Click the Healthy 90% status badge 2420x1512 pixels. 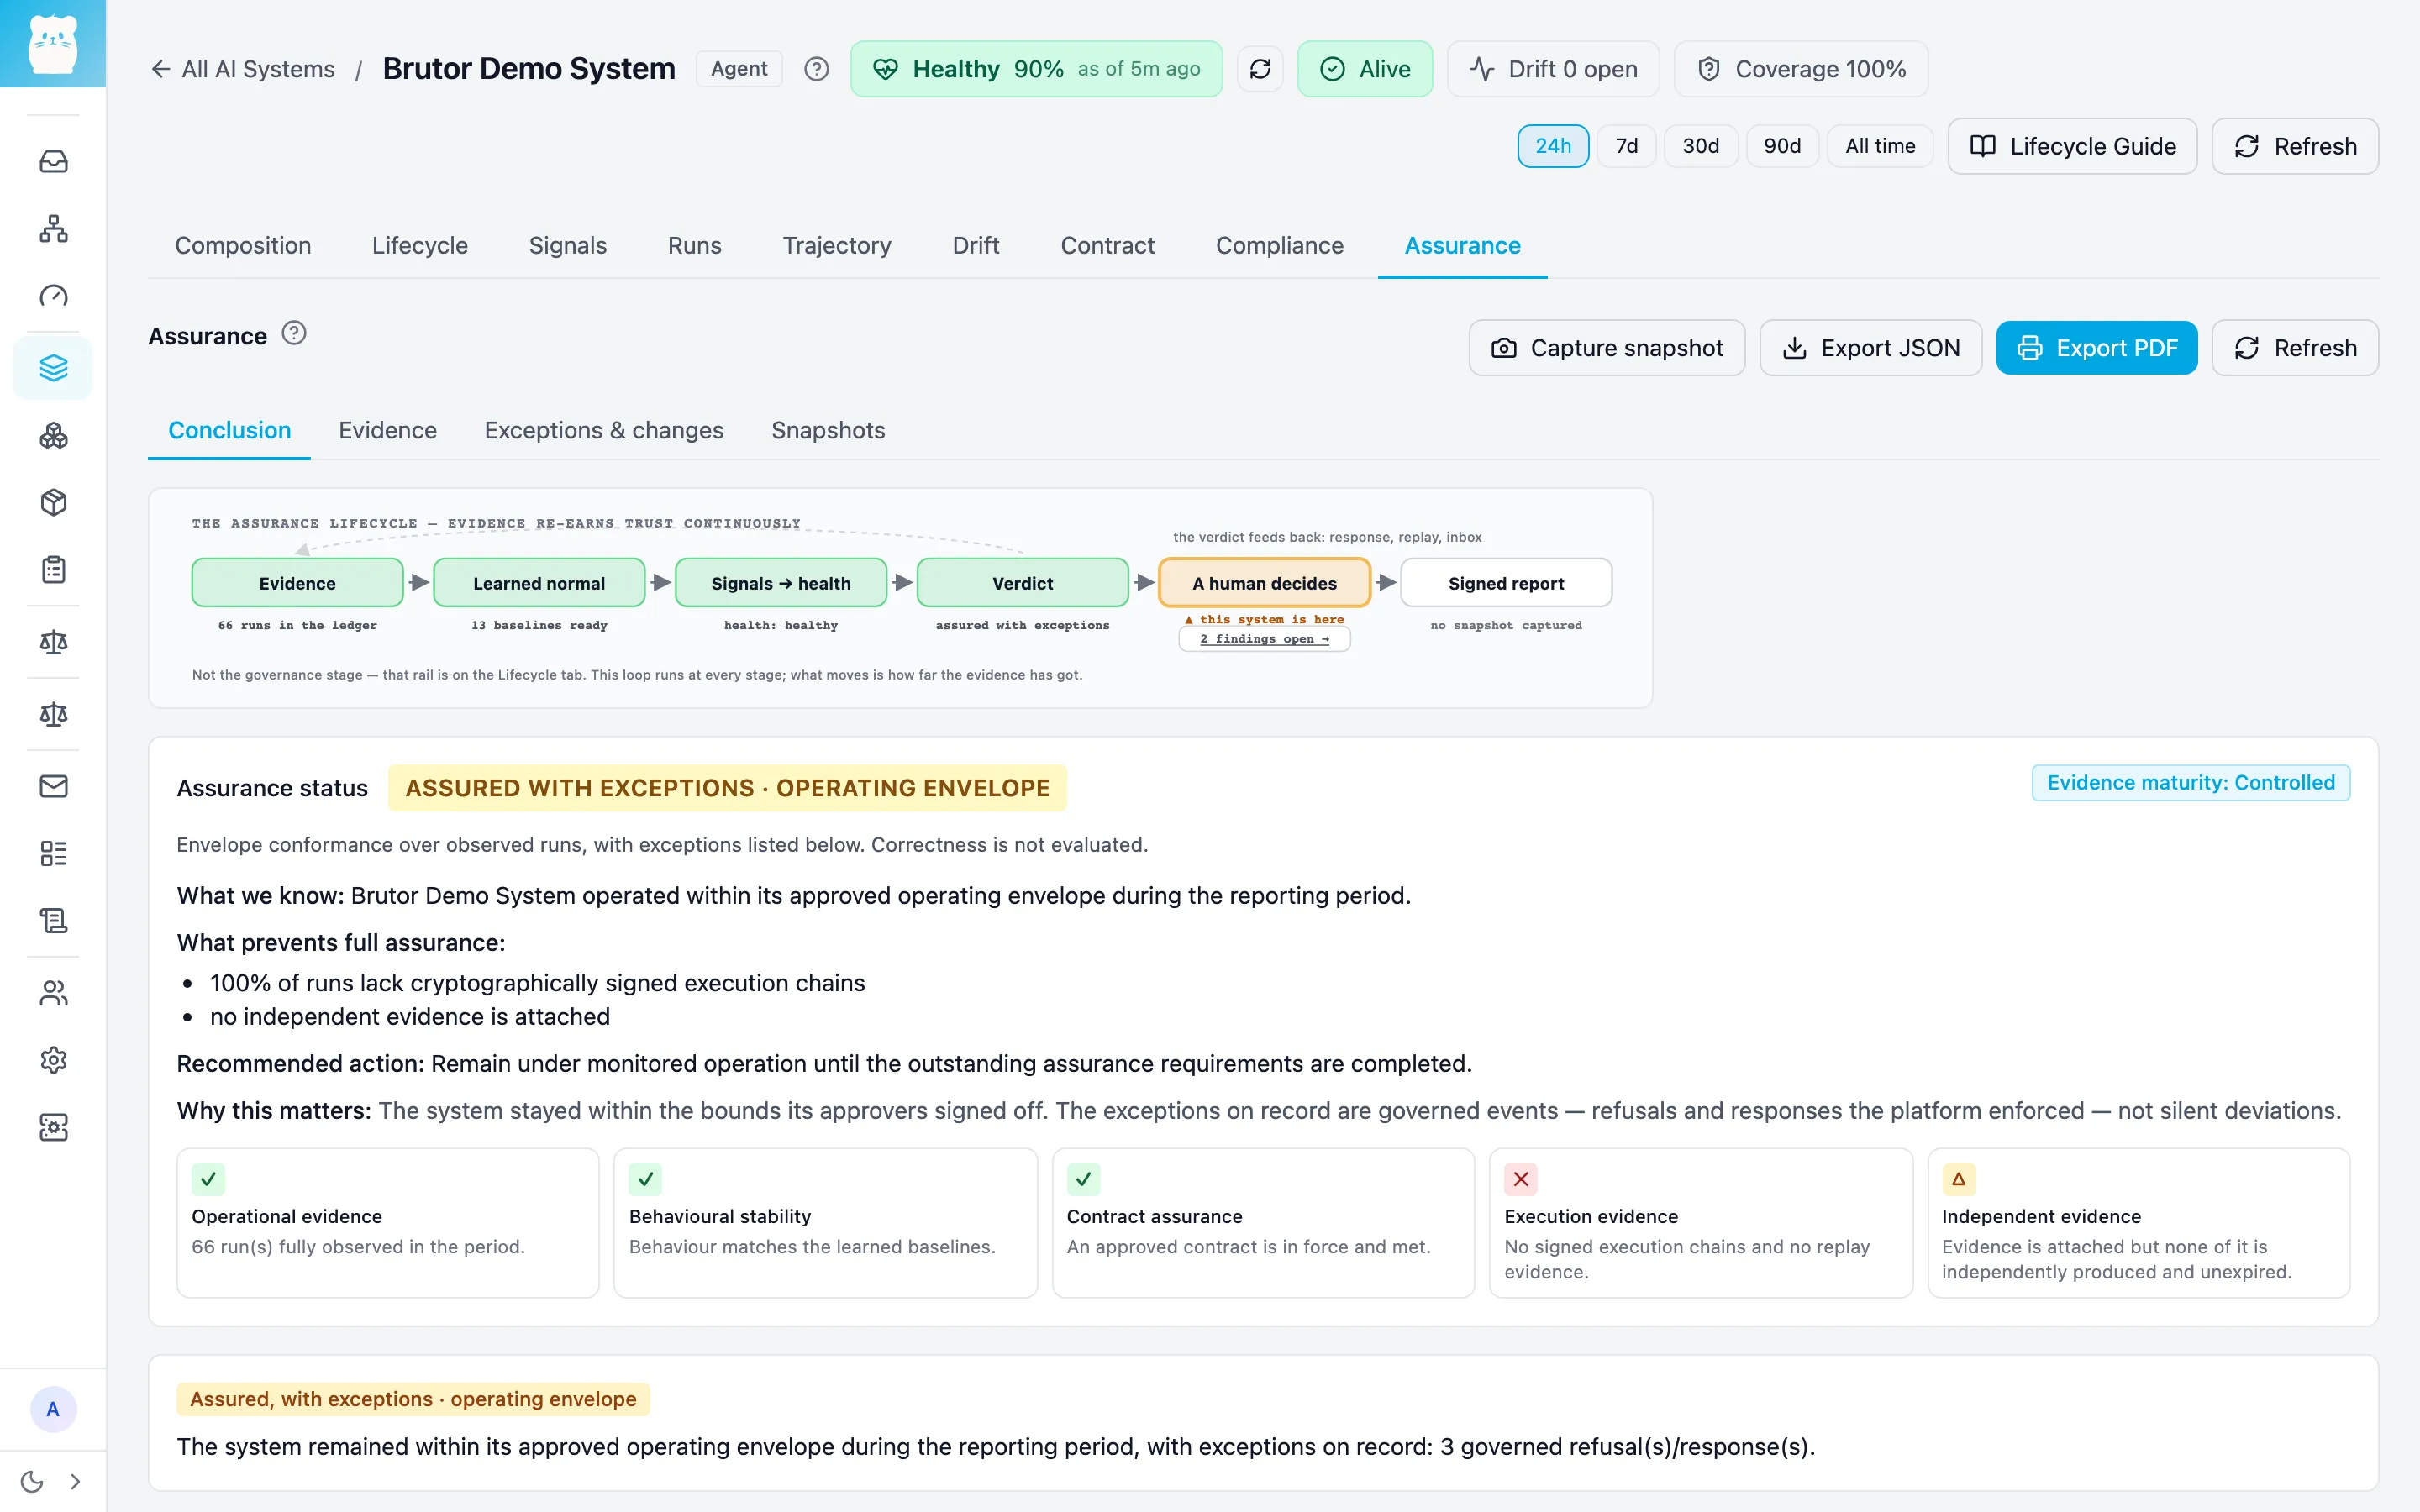point(1036,69)
